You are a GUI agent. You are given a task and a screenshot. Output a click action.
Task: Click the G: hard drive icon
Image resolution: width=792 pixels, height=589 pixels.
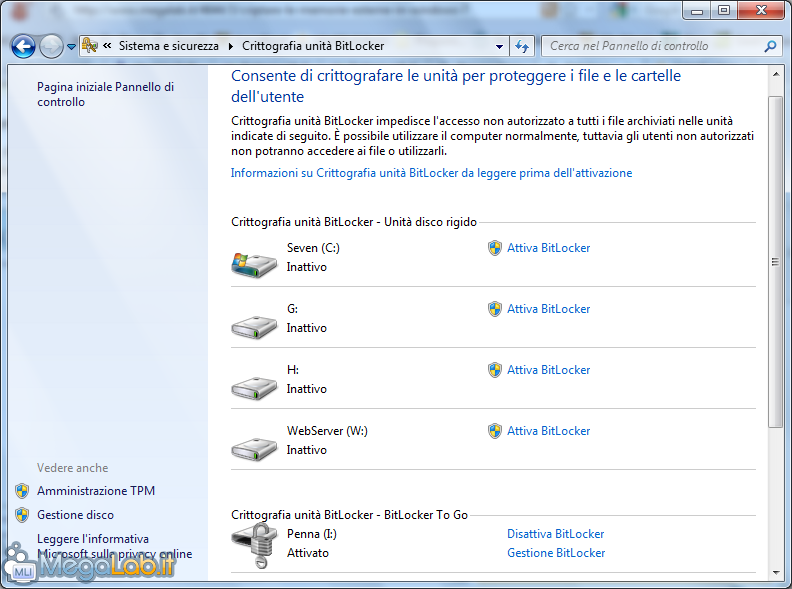tap(254, 326)
